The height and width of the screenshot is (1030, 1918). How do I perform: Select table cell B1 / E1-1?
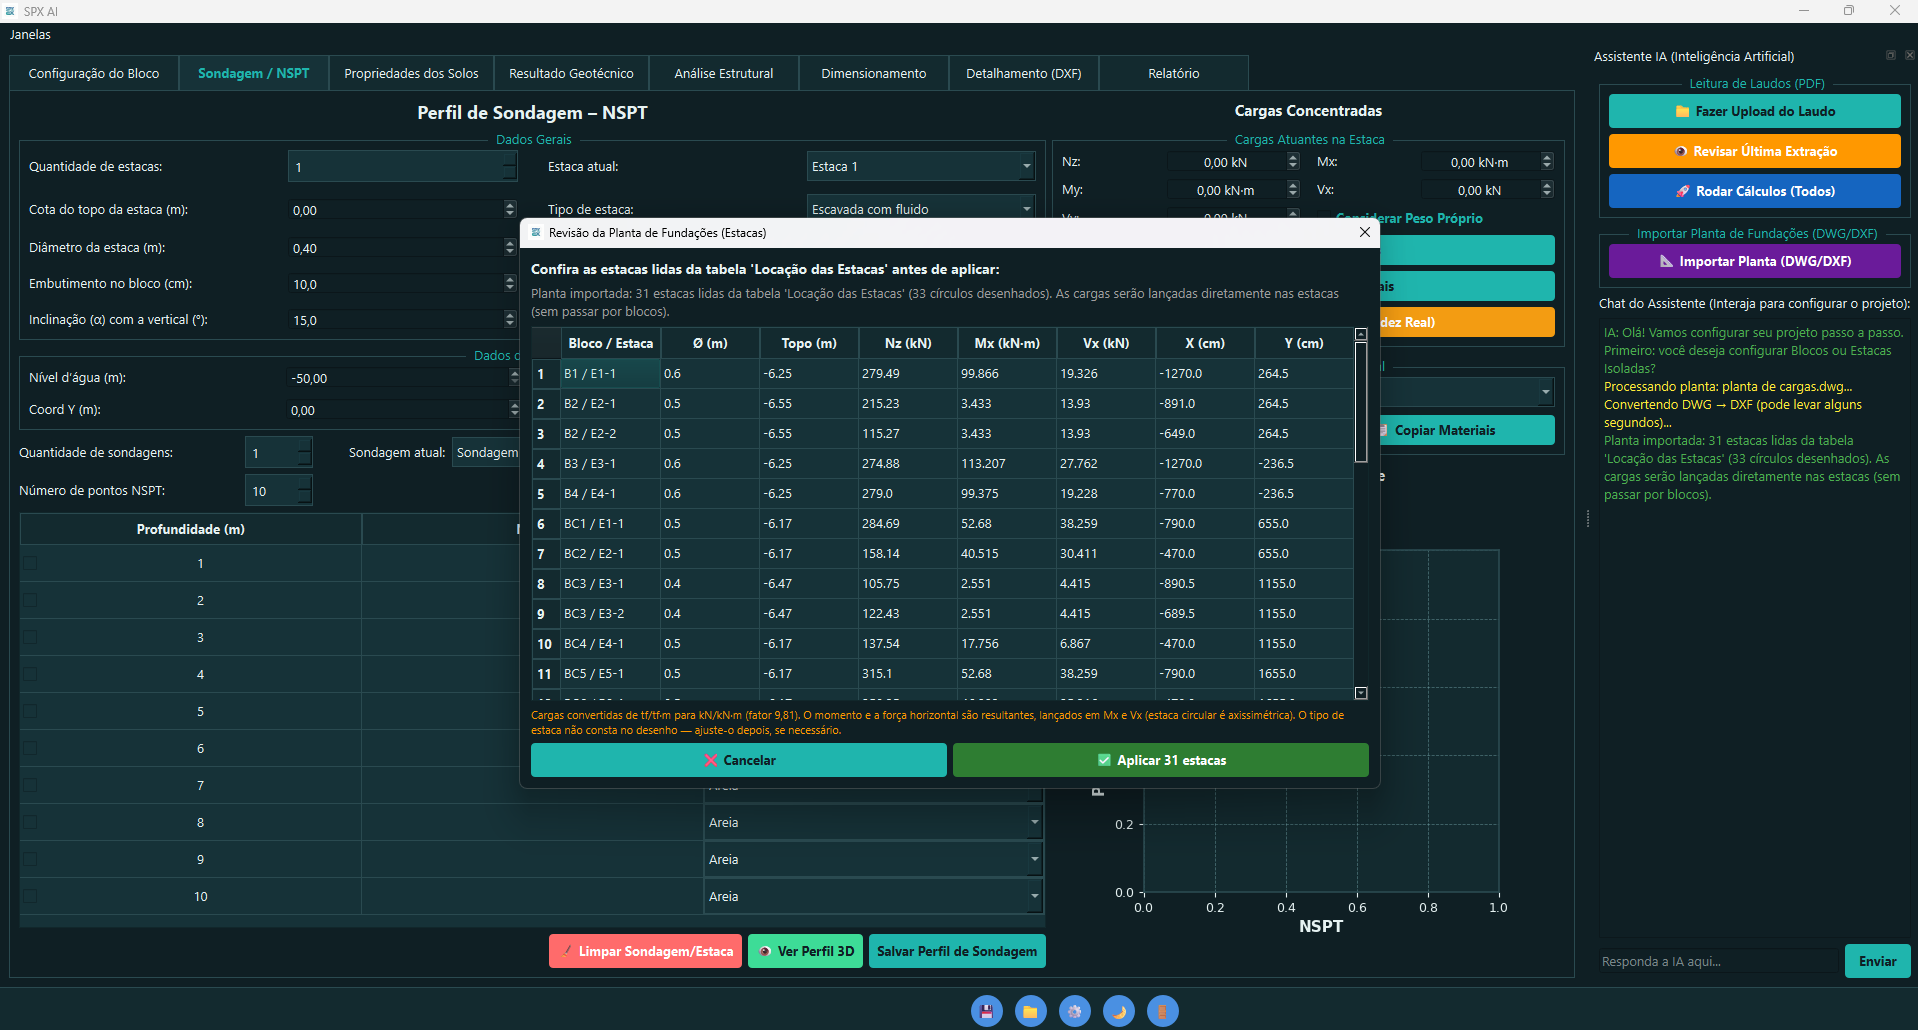pos(610,373)
